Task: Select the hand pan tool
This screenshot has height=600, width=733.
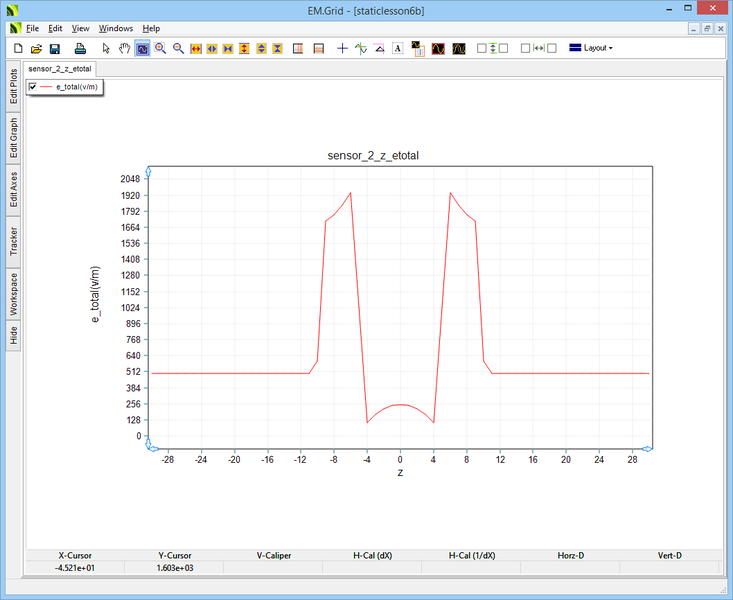Action: [x=125, y=48]
